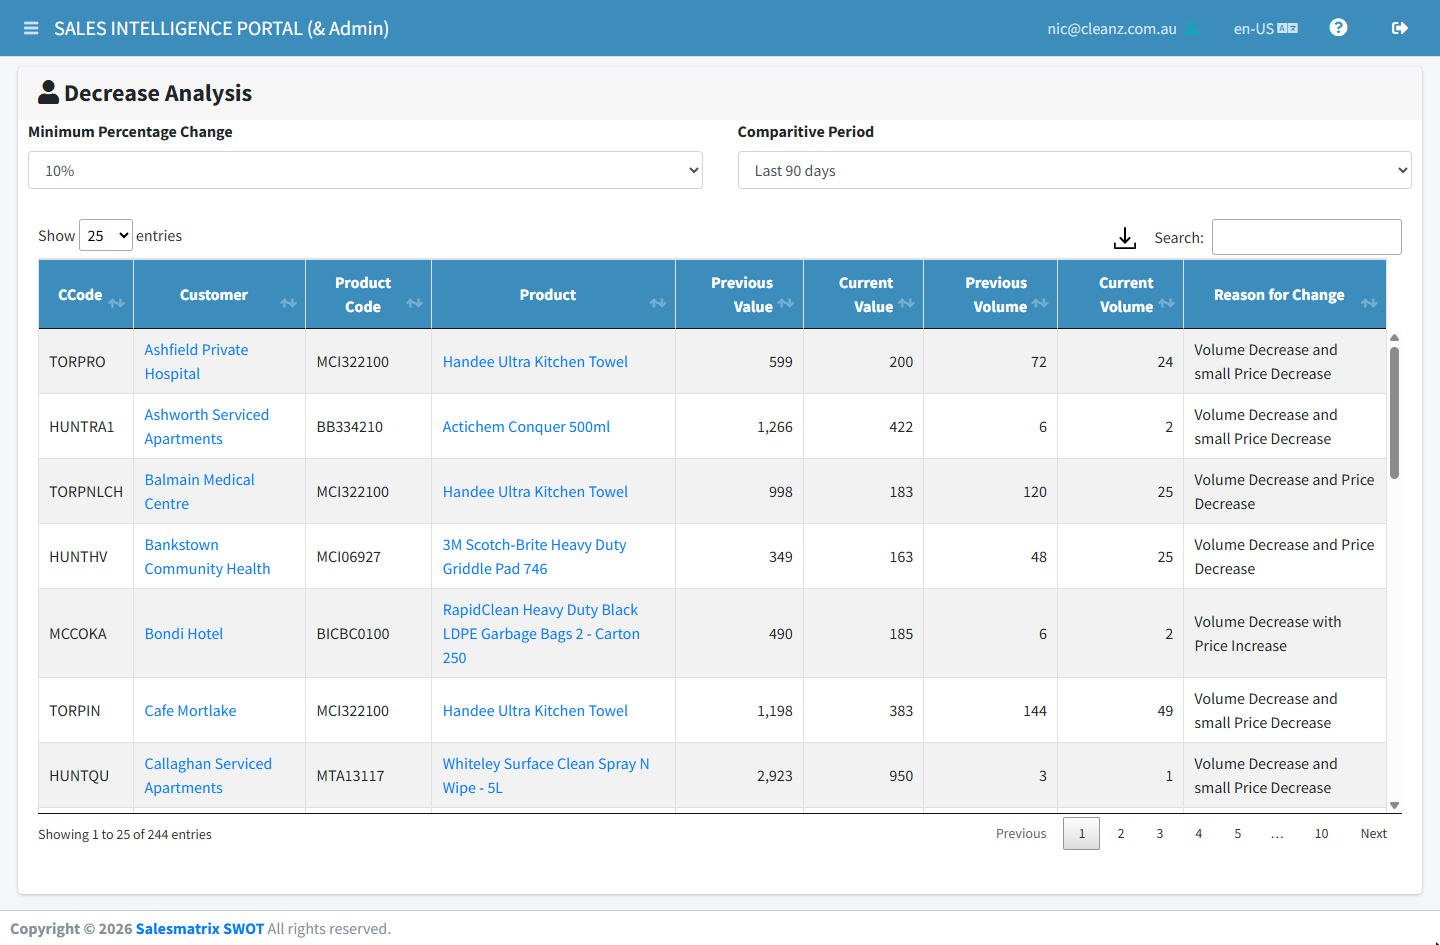Sort by Previous Volume sort icon

click(1041, 303)
